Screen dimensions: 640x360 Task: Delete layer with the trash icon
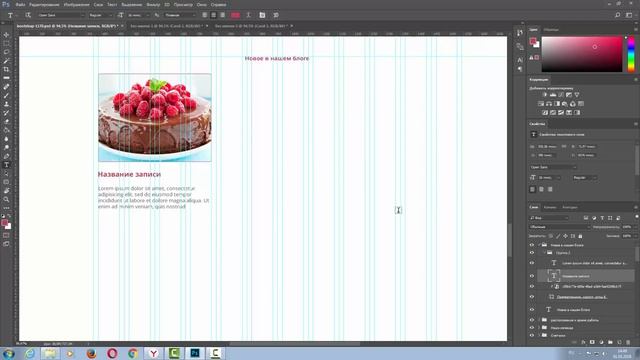pos(628,342)
